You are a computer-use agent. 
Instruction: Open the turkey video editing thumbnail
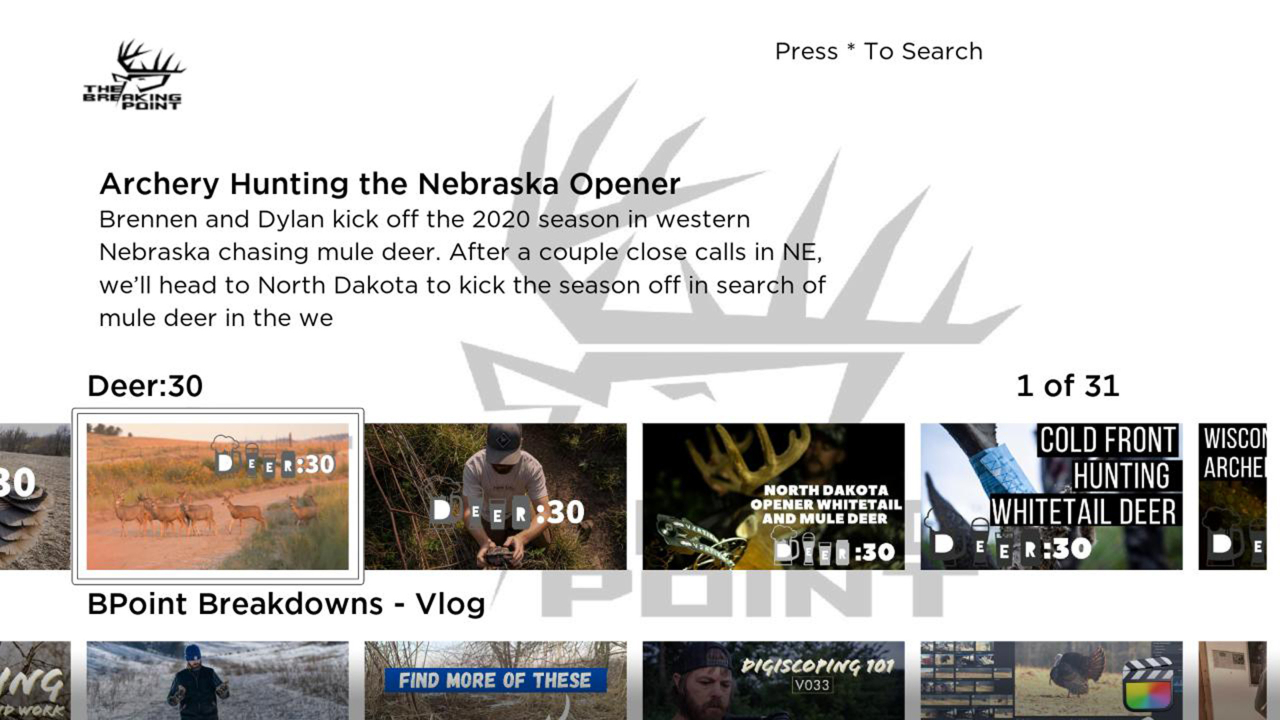click(1051, 681)
